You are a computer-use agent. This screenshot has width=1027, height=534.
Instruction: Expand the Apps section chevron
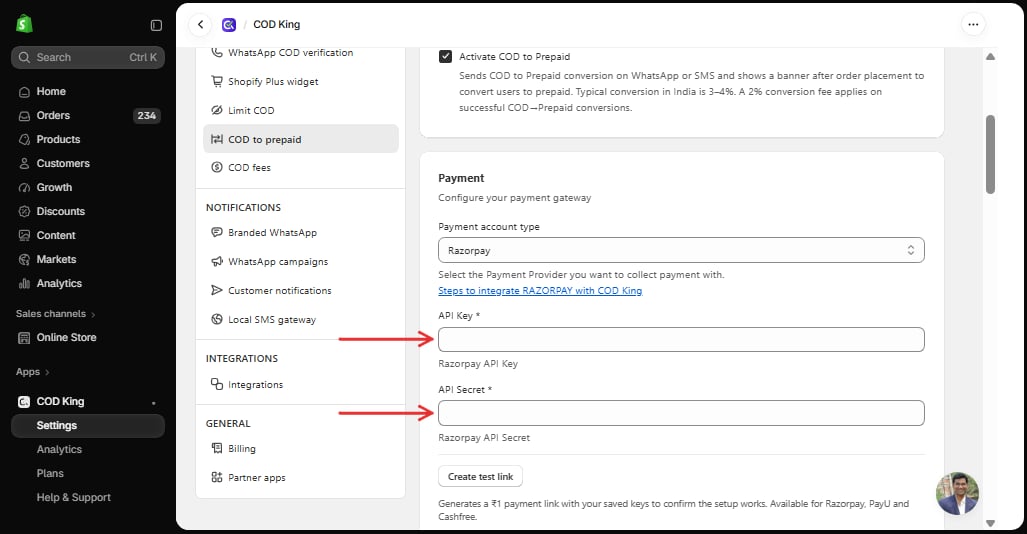(47, 372)
